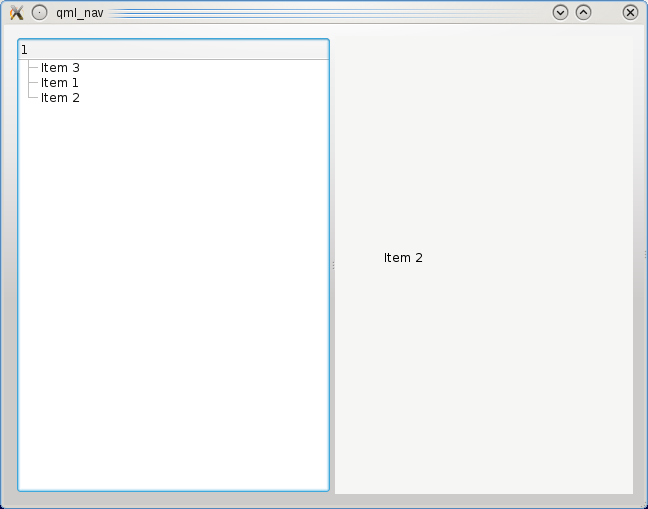Minimize the qml_nav window
The width and height of the screenshot is (648, 509).
(560, 12)
